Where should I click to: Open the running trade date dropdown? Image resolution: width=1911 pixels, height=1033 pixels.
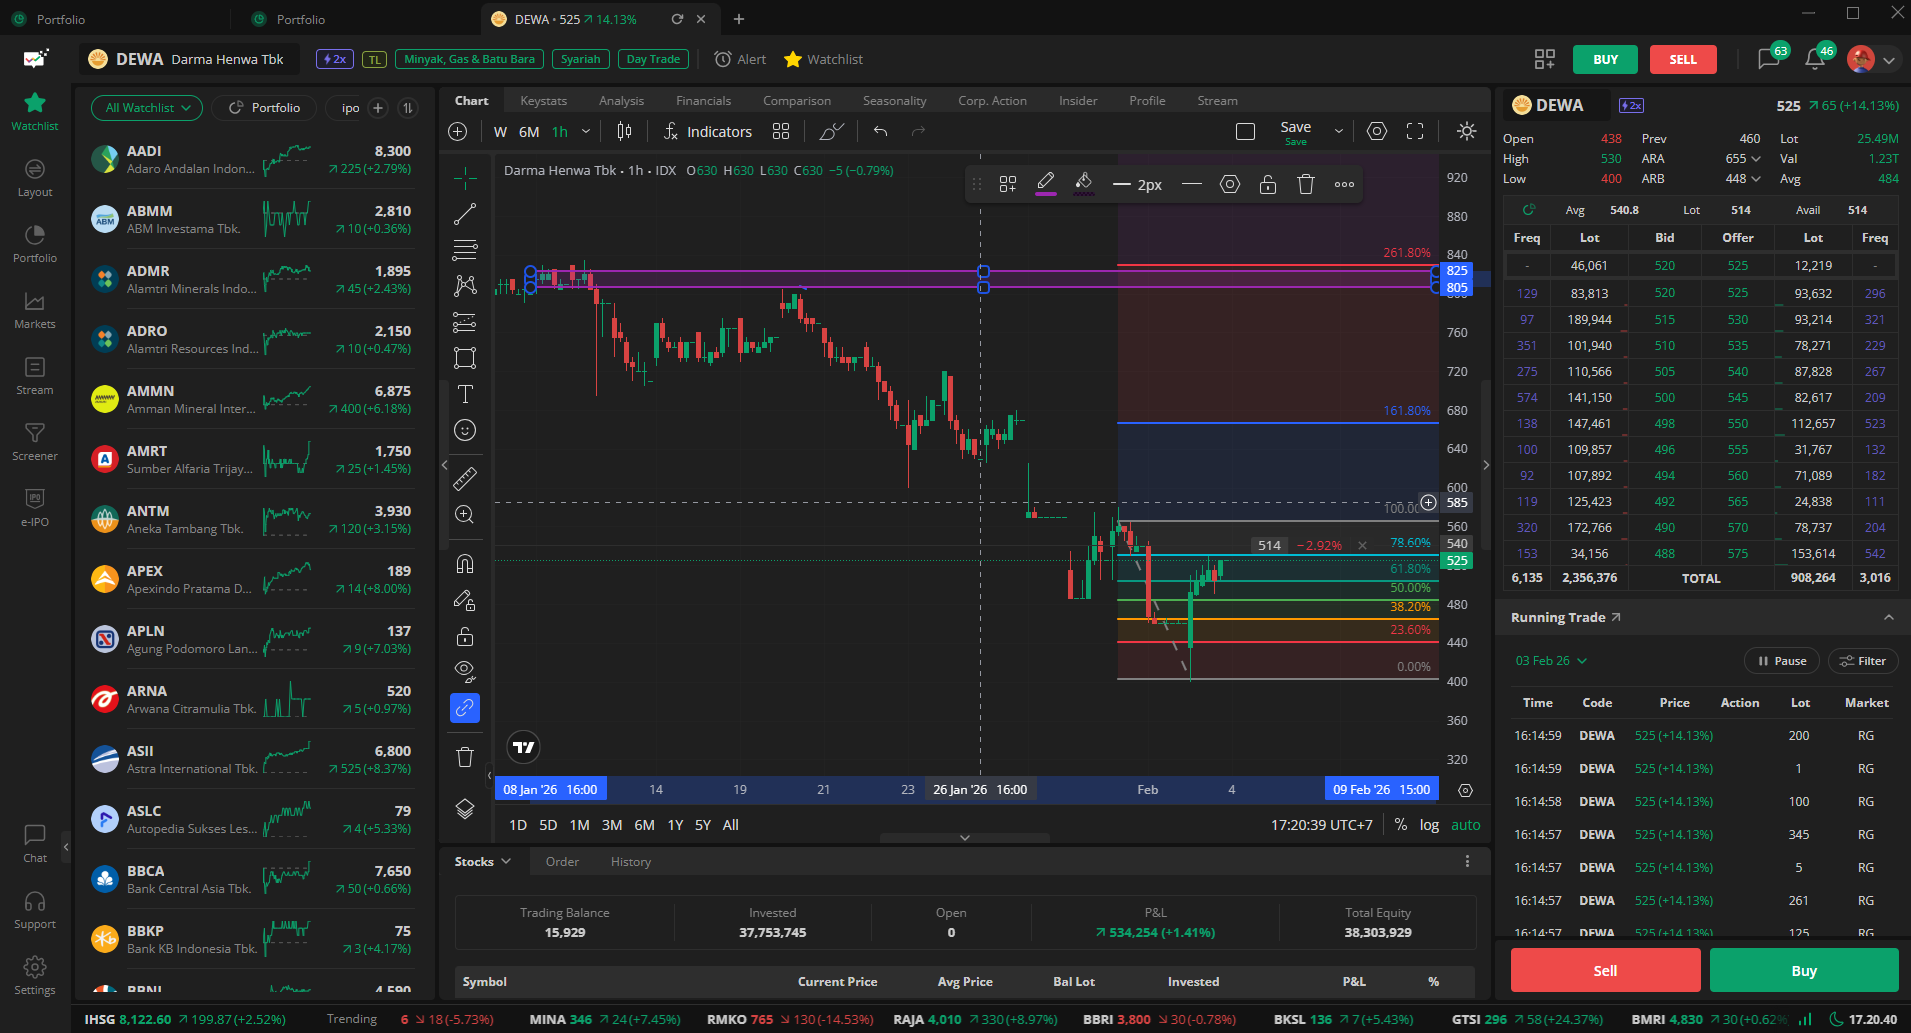click(1551, 661)
